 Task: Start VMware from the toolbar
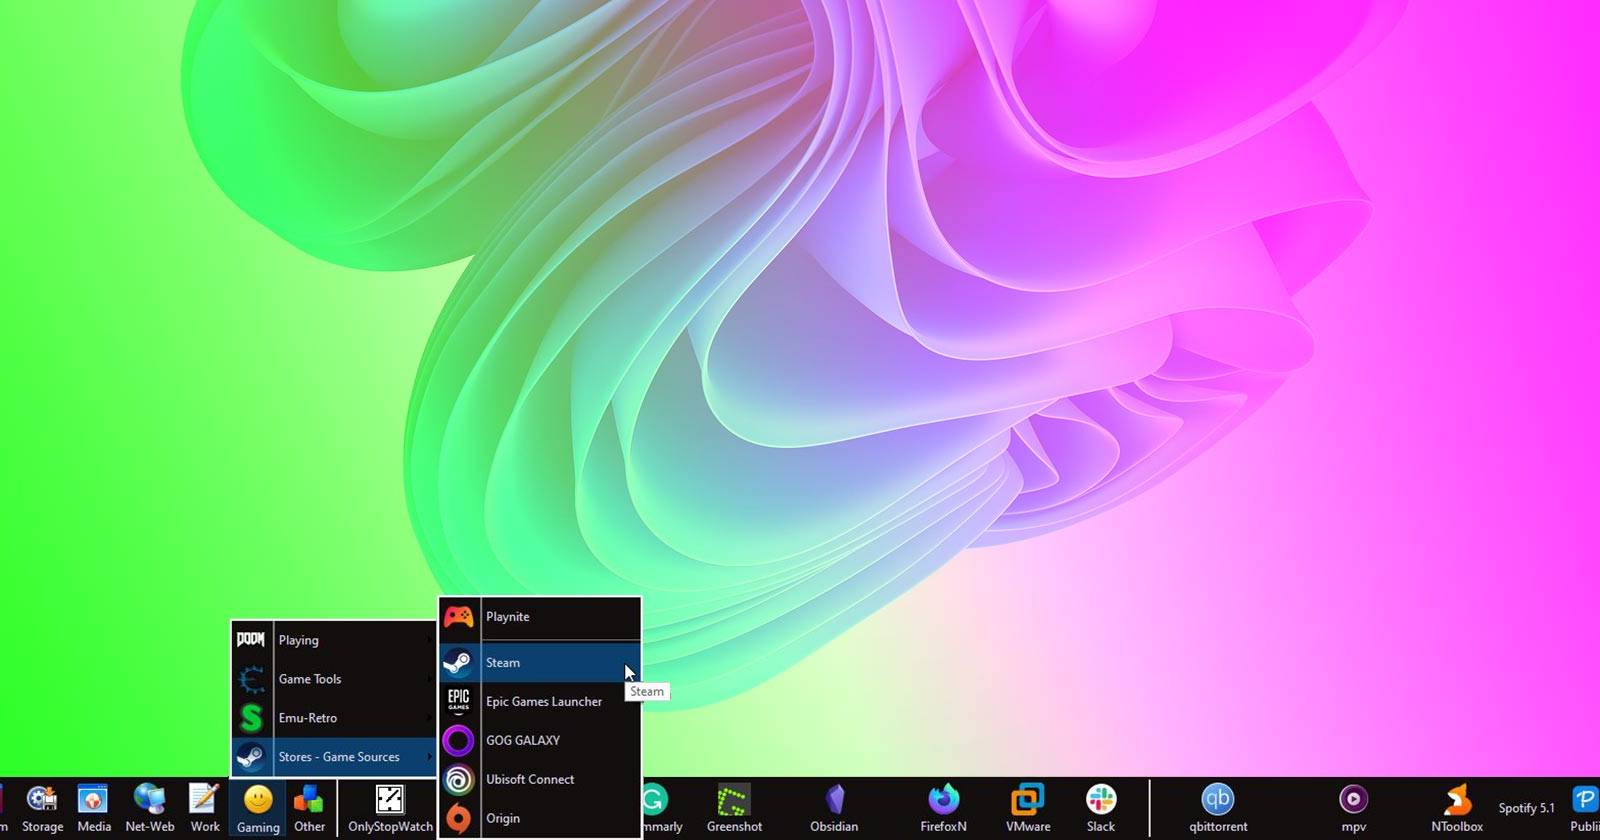(1028, 809)
